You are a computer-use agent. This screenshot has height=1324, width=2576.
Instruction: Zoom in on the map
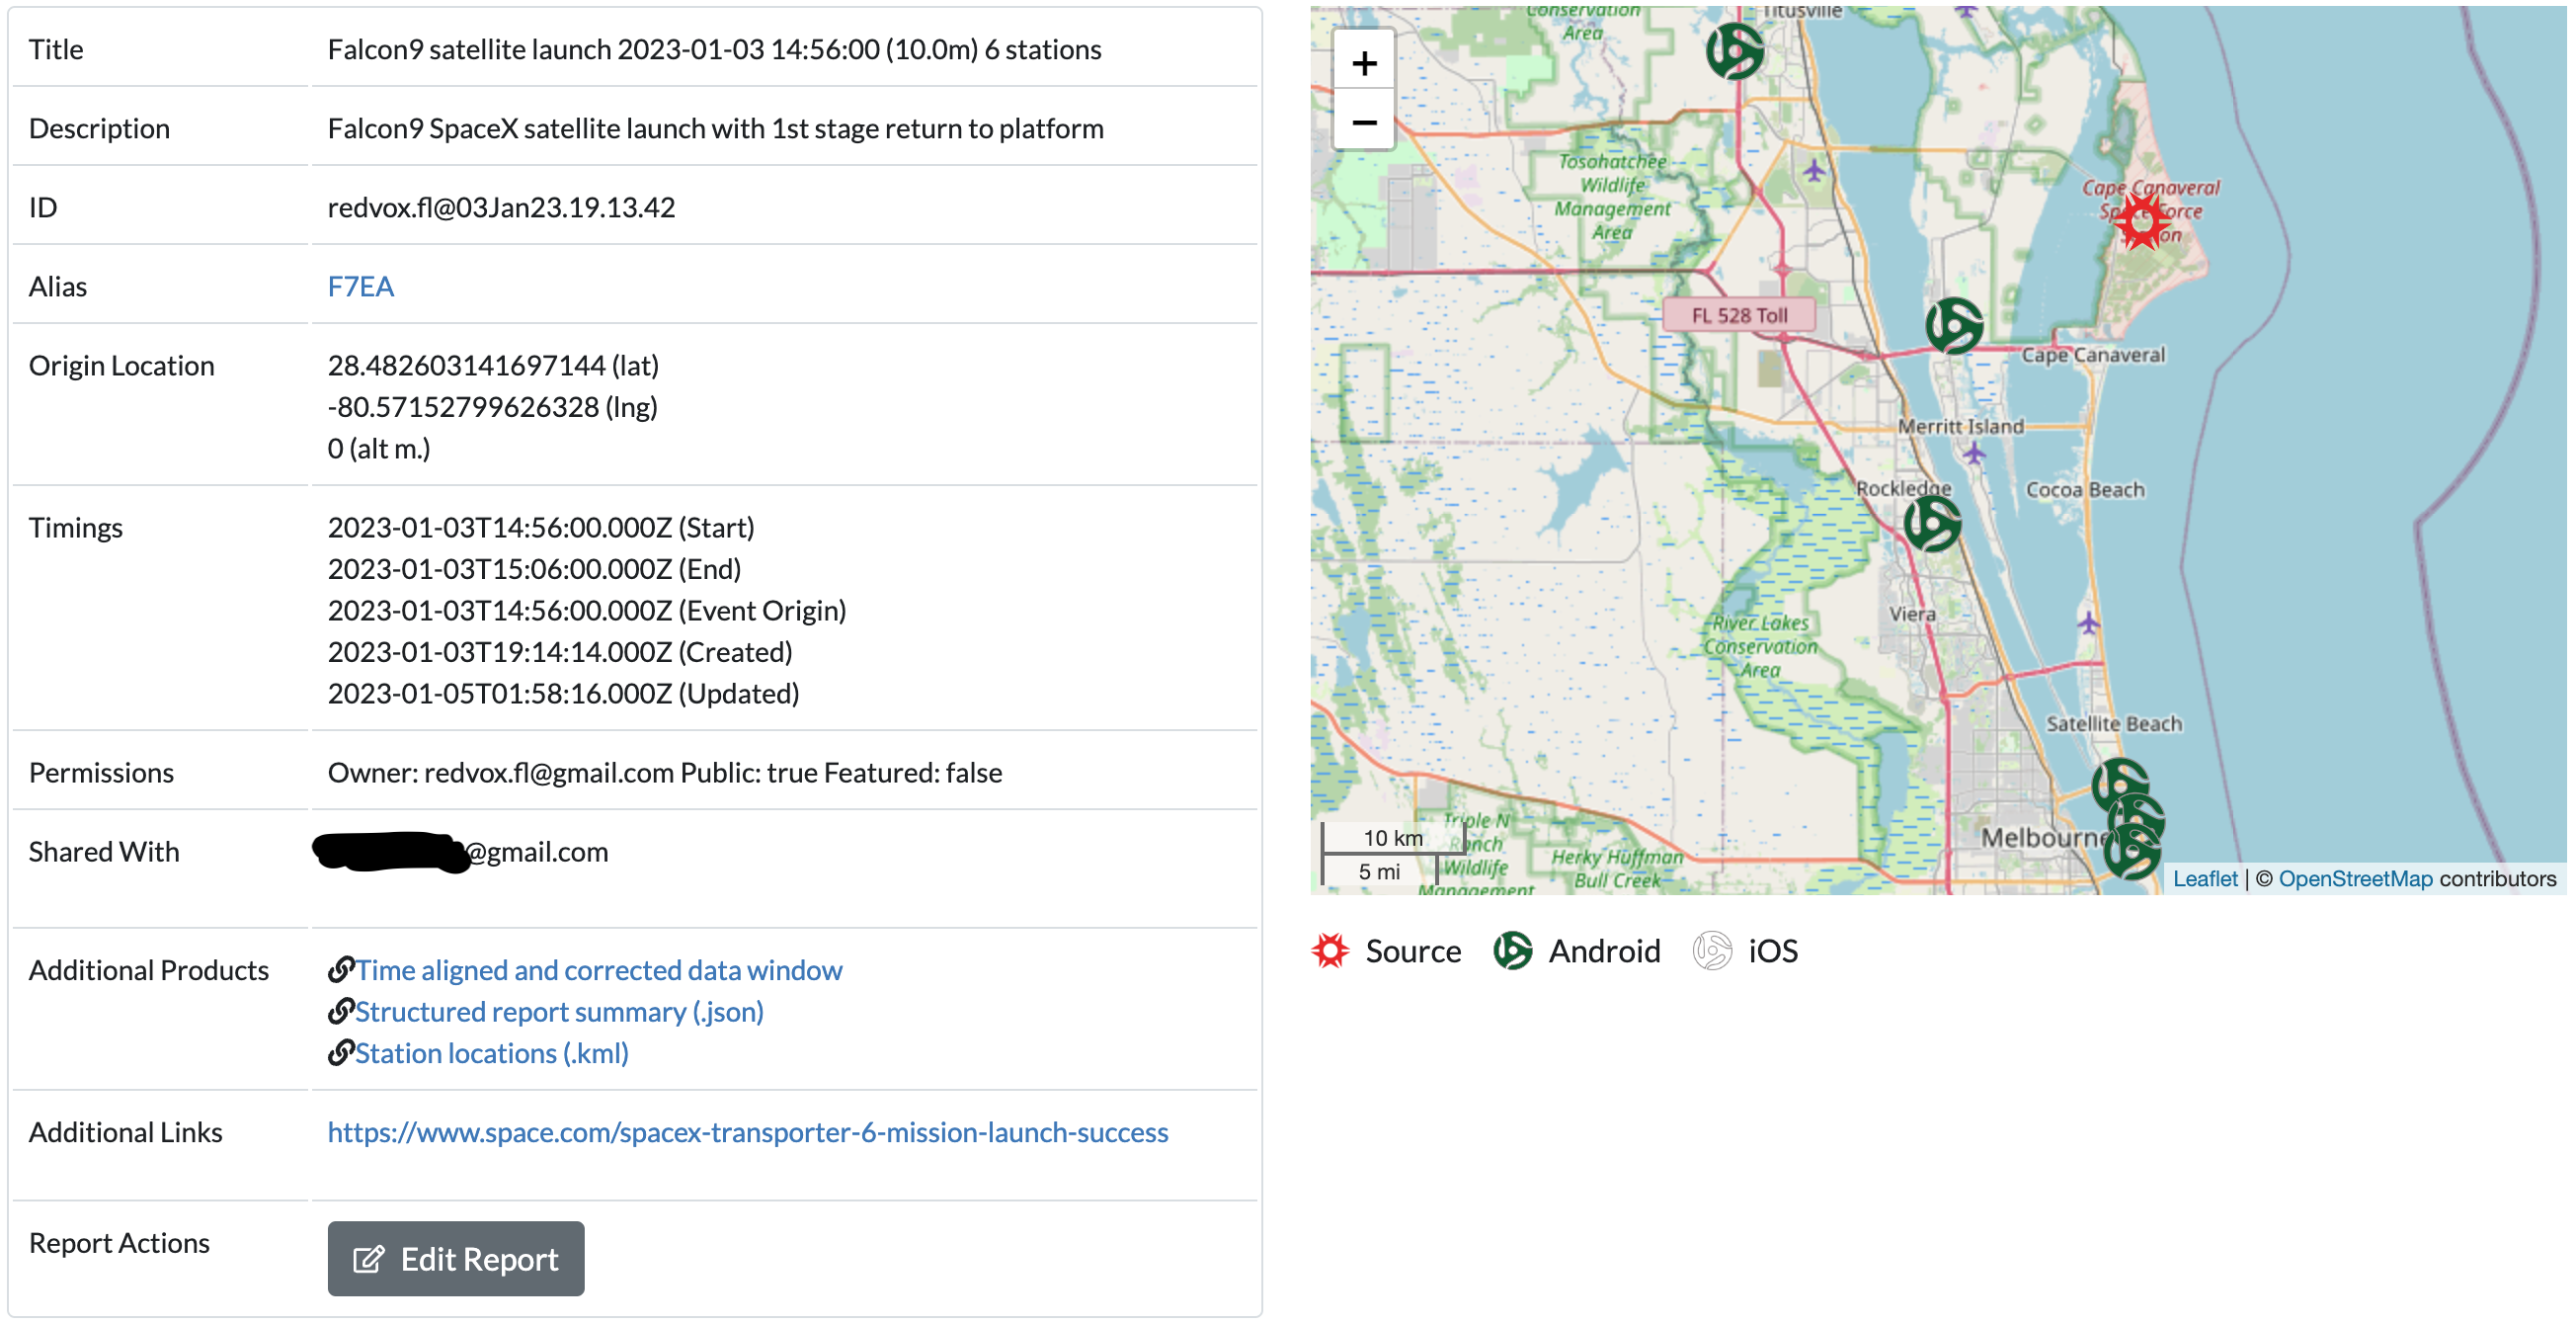[1363, 64]
